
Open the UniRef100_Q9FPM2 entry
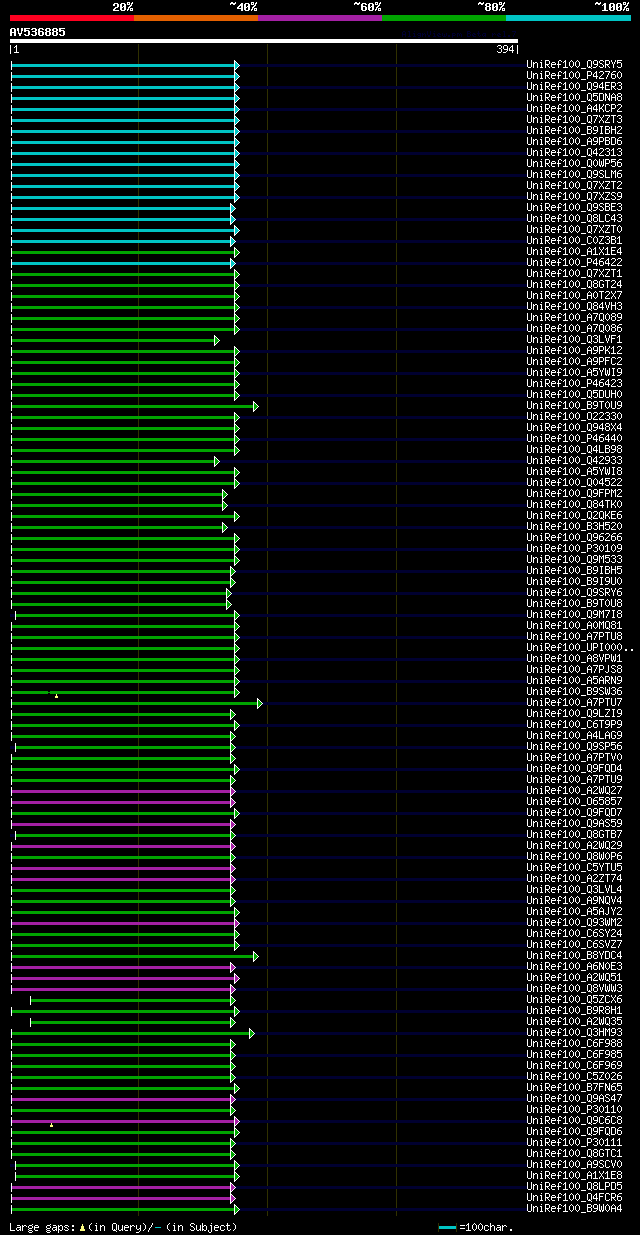click(x=574, y=494)
